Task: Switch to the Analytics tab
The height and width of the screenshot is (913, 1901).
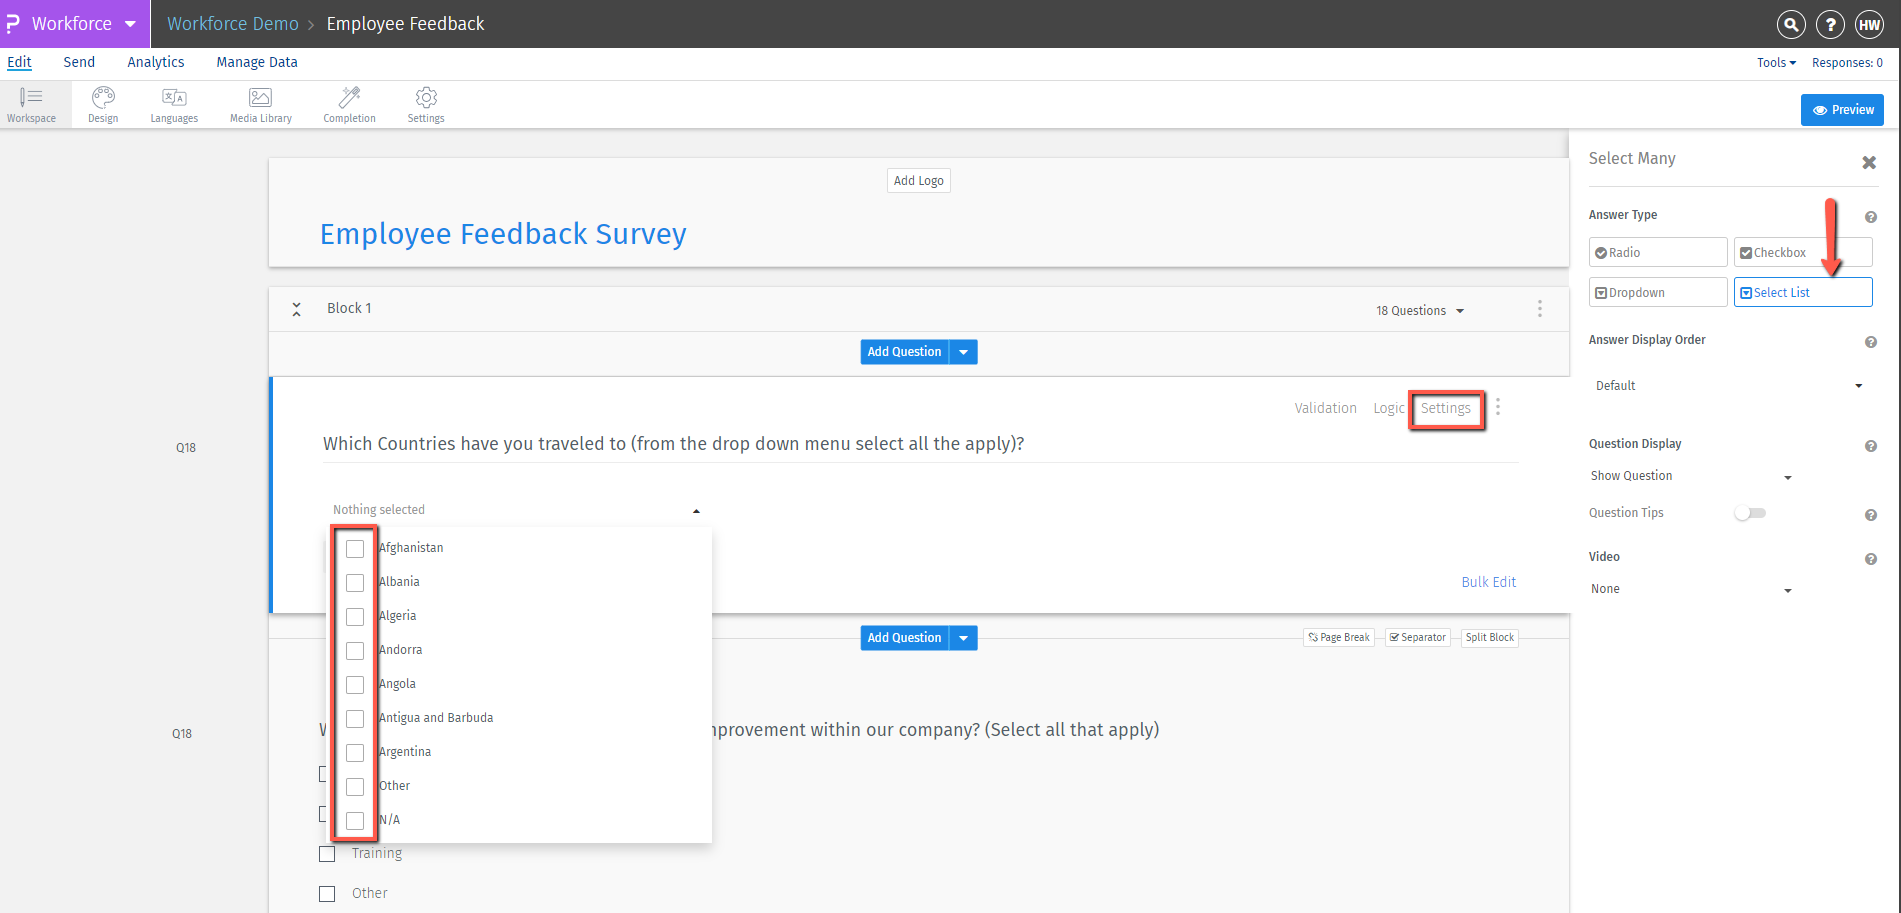Action: pyautogui.click(x=155, y=62)
